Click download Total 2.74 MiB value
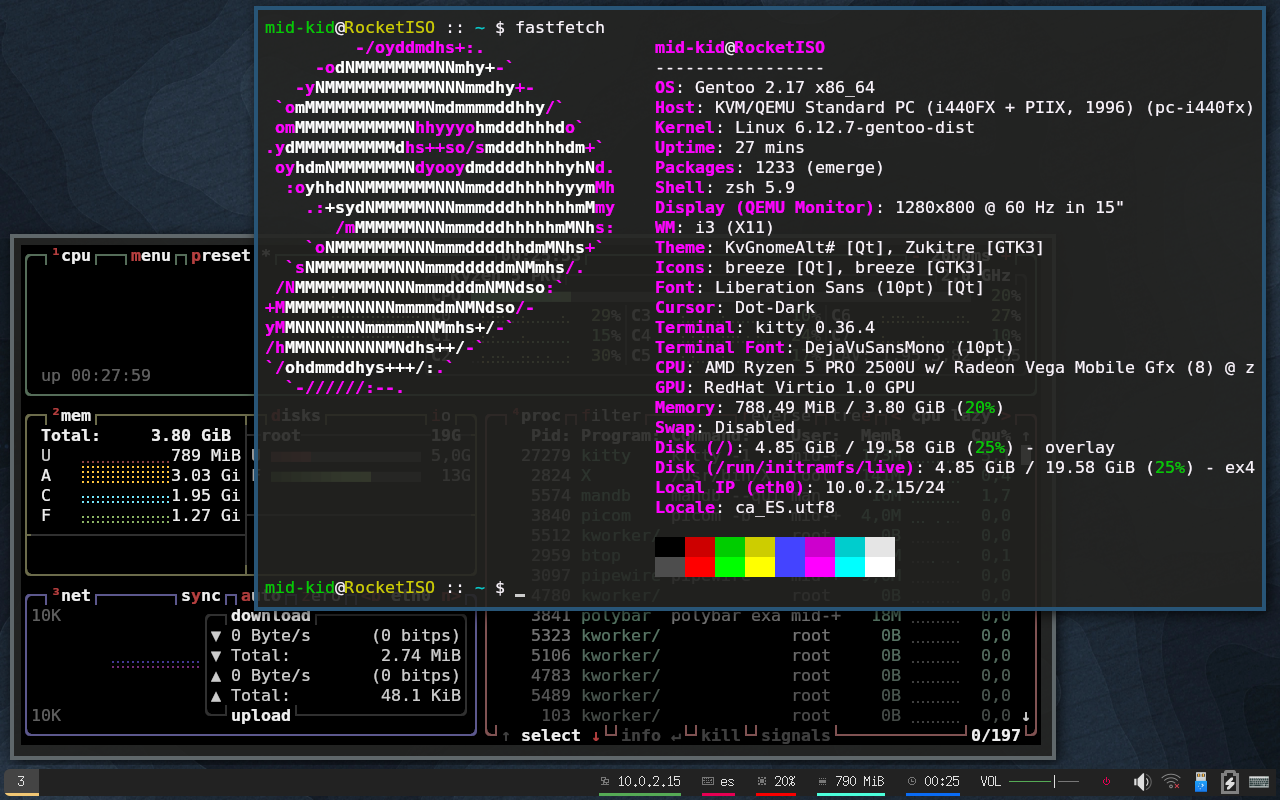1280x800 pixels. [x=421, y=655]
